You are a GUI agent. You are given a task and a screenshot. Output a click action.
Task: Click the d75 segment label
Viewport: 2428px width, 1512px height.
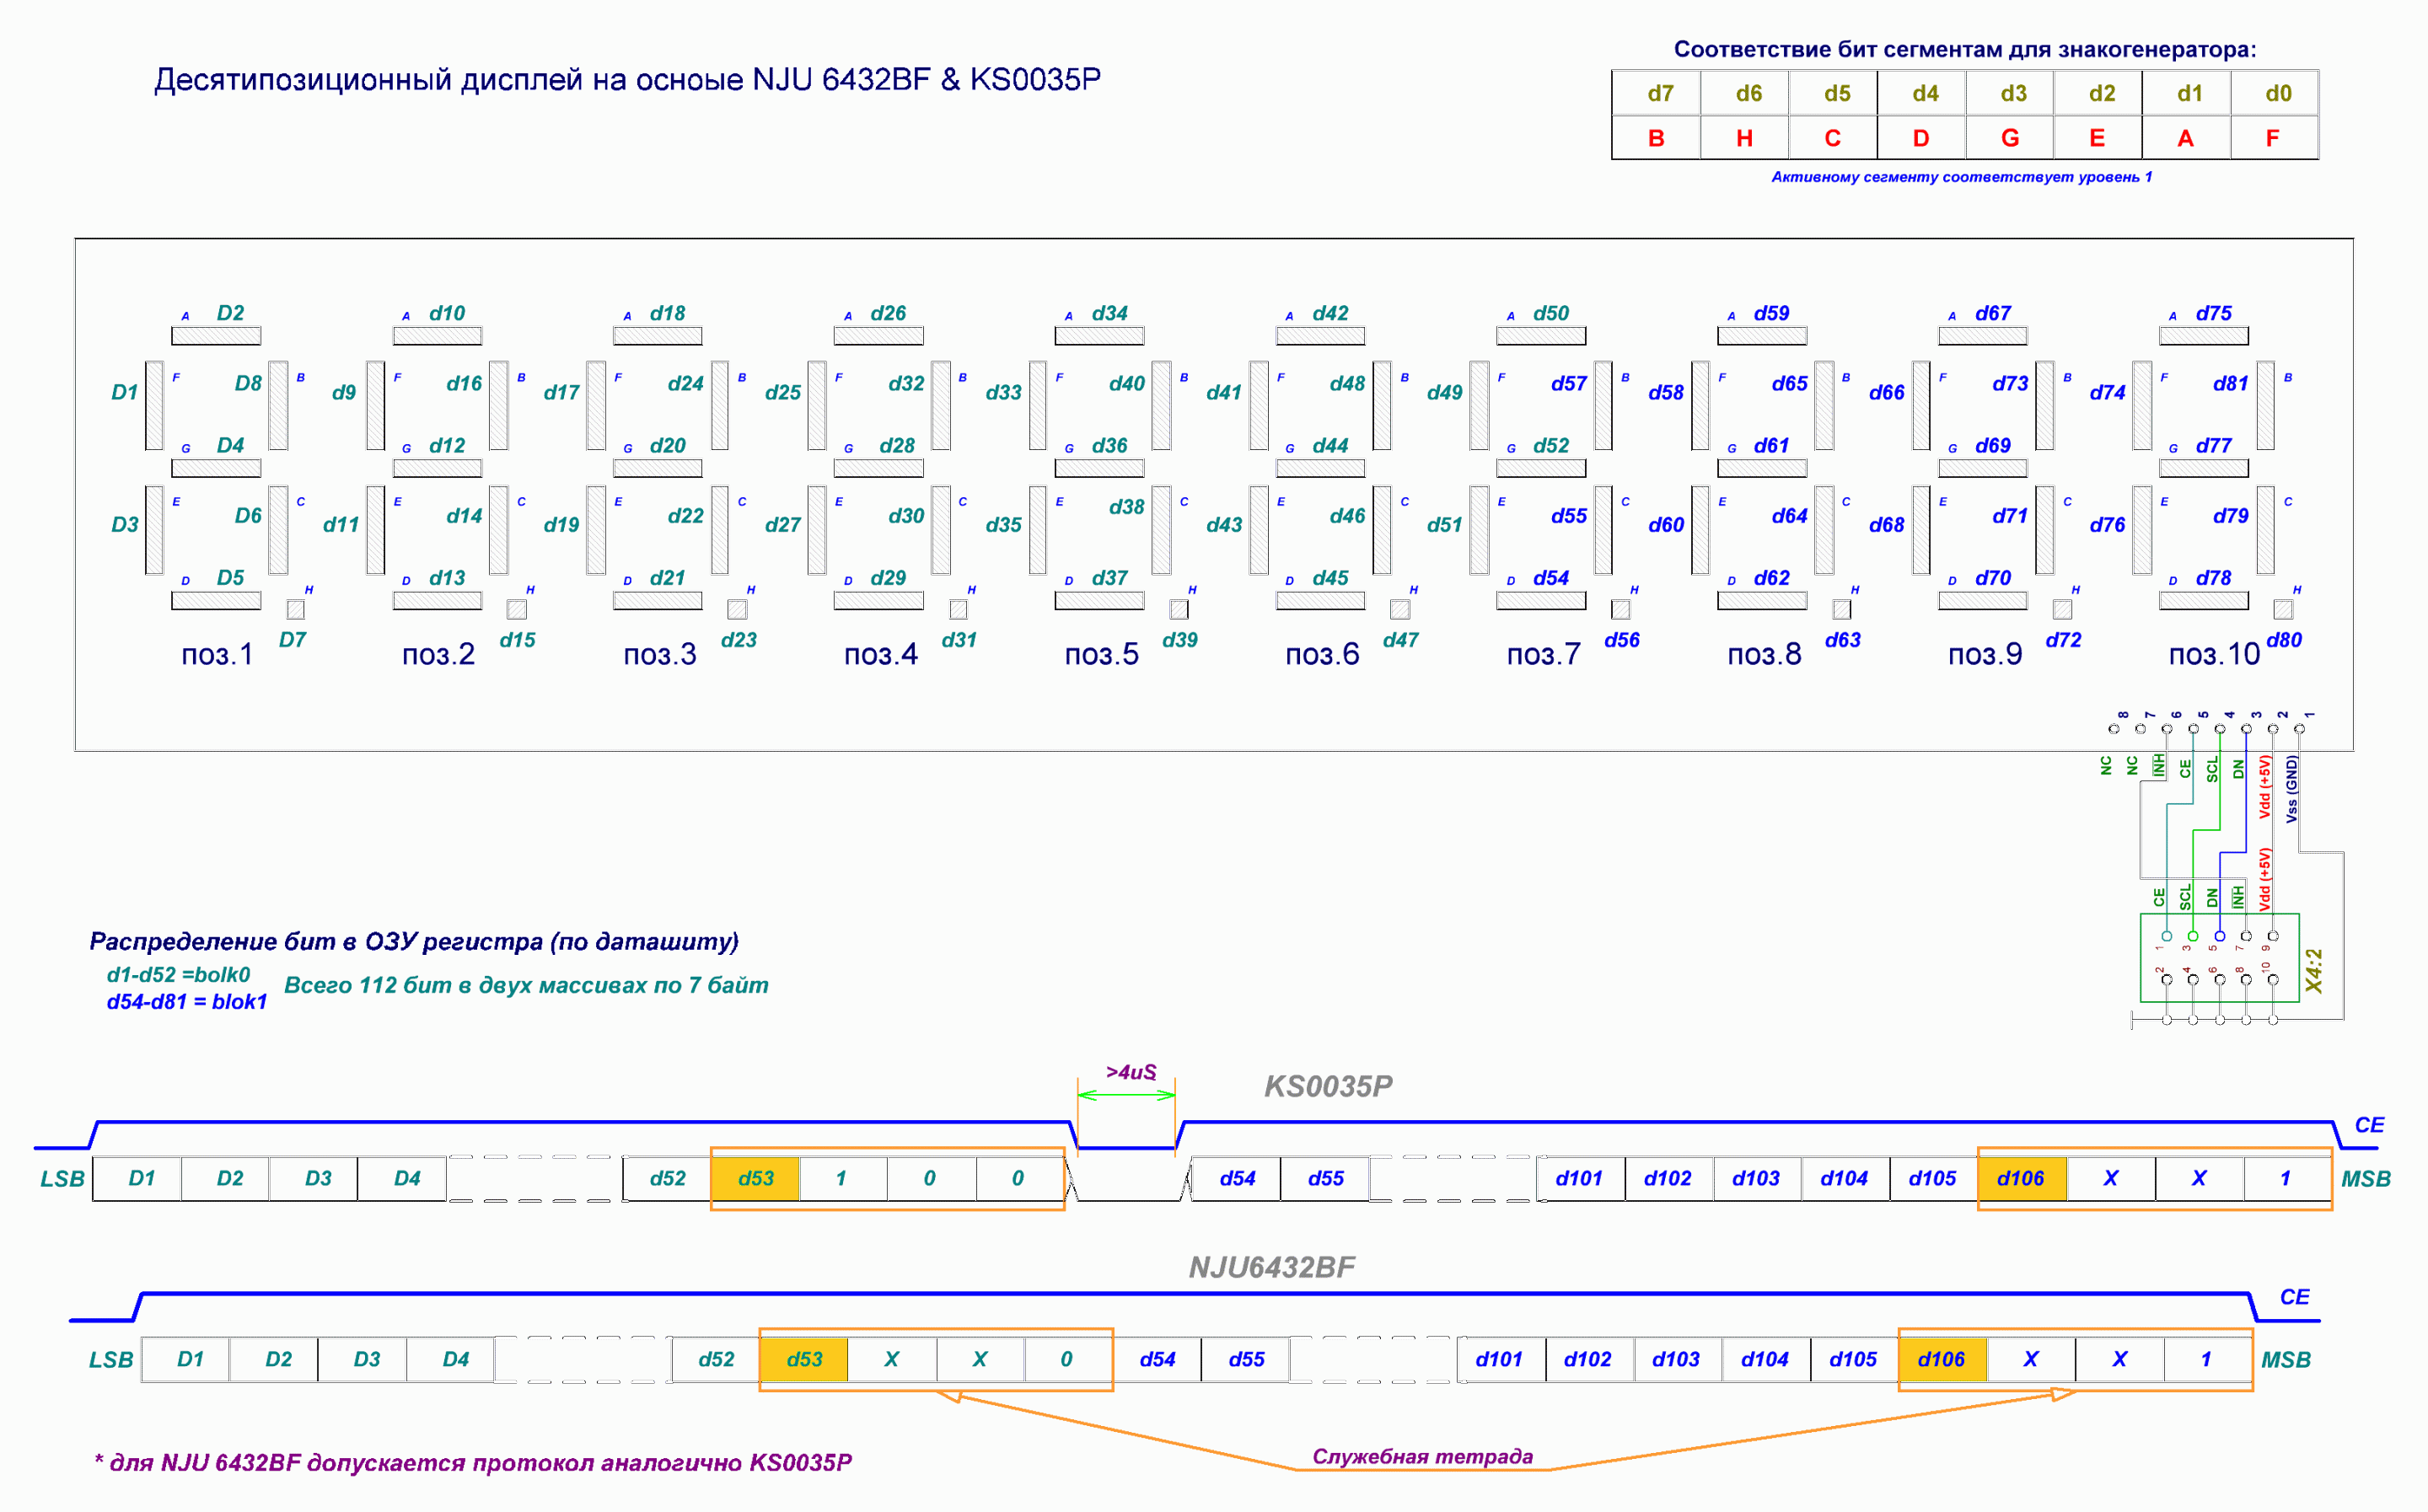pyautogui.click(x=2214, y=313)
